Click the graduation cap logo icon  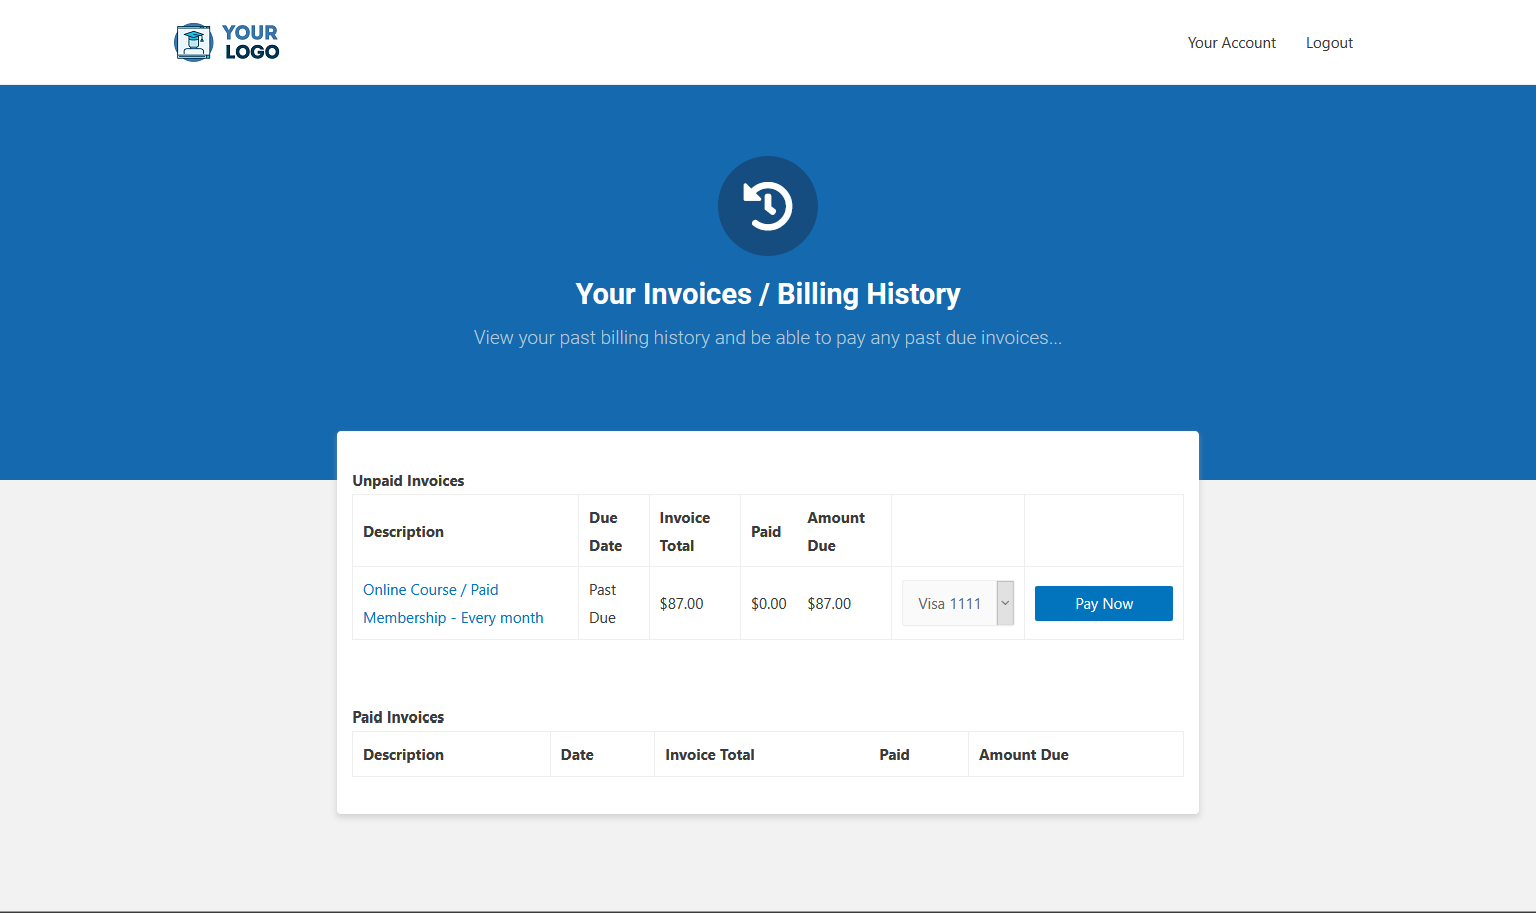pyautogui.click(x=193, y=43)
